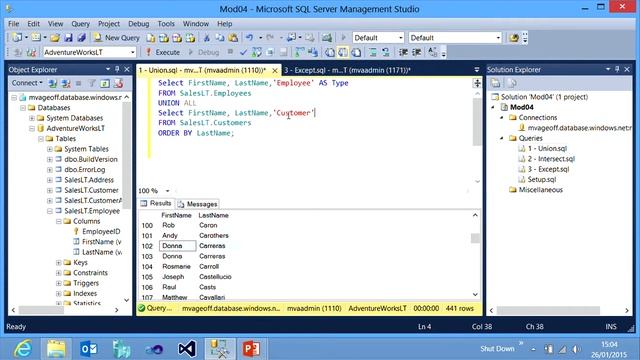Click the Solution Explorer horizontal scrollbar
Viewport: 640px width, 360px height.
[548, 311]
